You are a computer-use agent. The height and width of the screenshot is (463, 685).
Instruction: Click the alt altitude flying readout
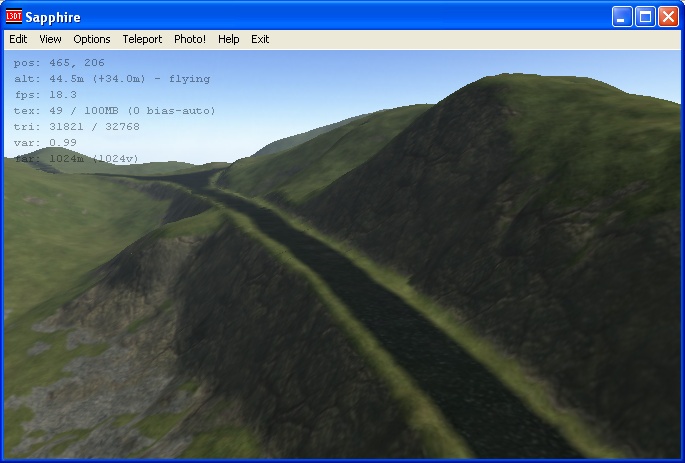click(112, 79)
